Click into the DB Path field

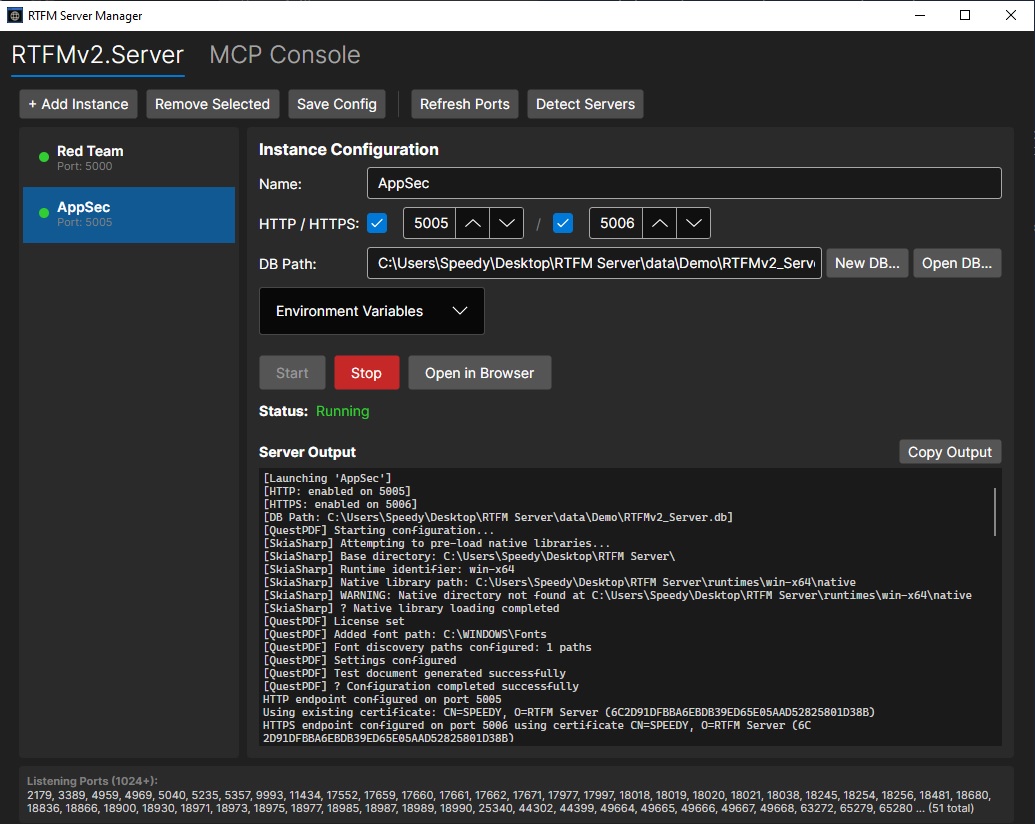click(594, 263)
